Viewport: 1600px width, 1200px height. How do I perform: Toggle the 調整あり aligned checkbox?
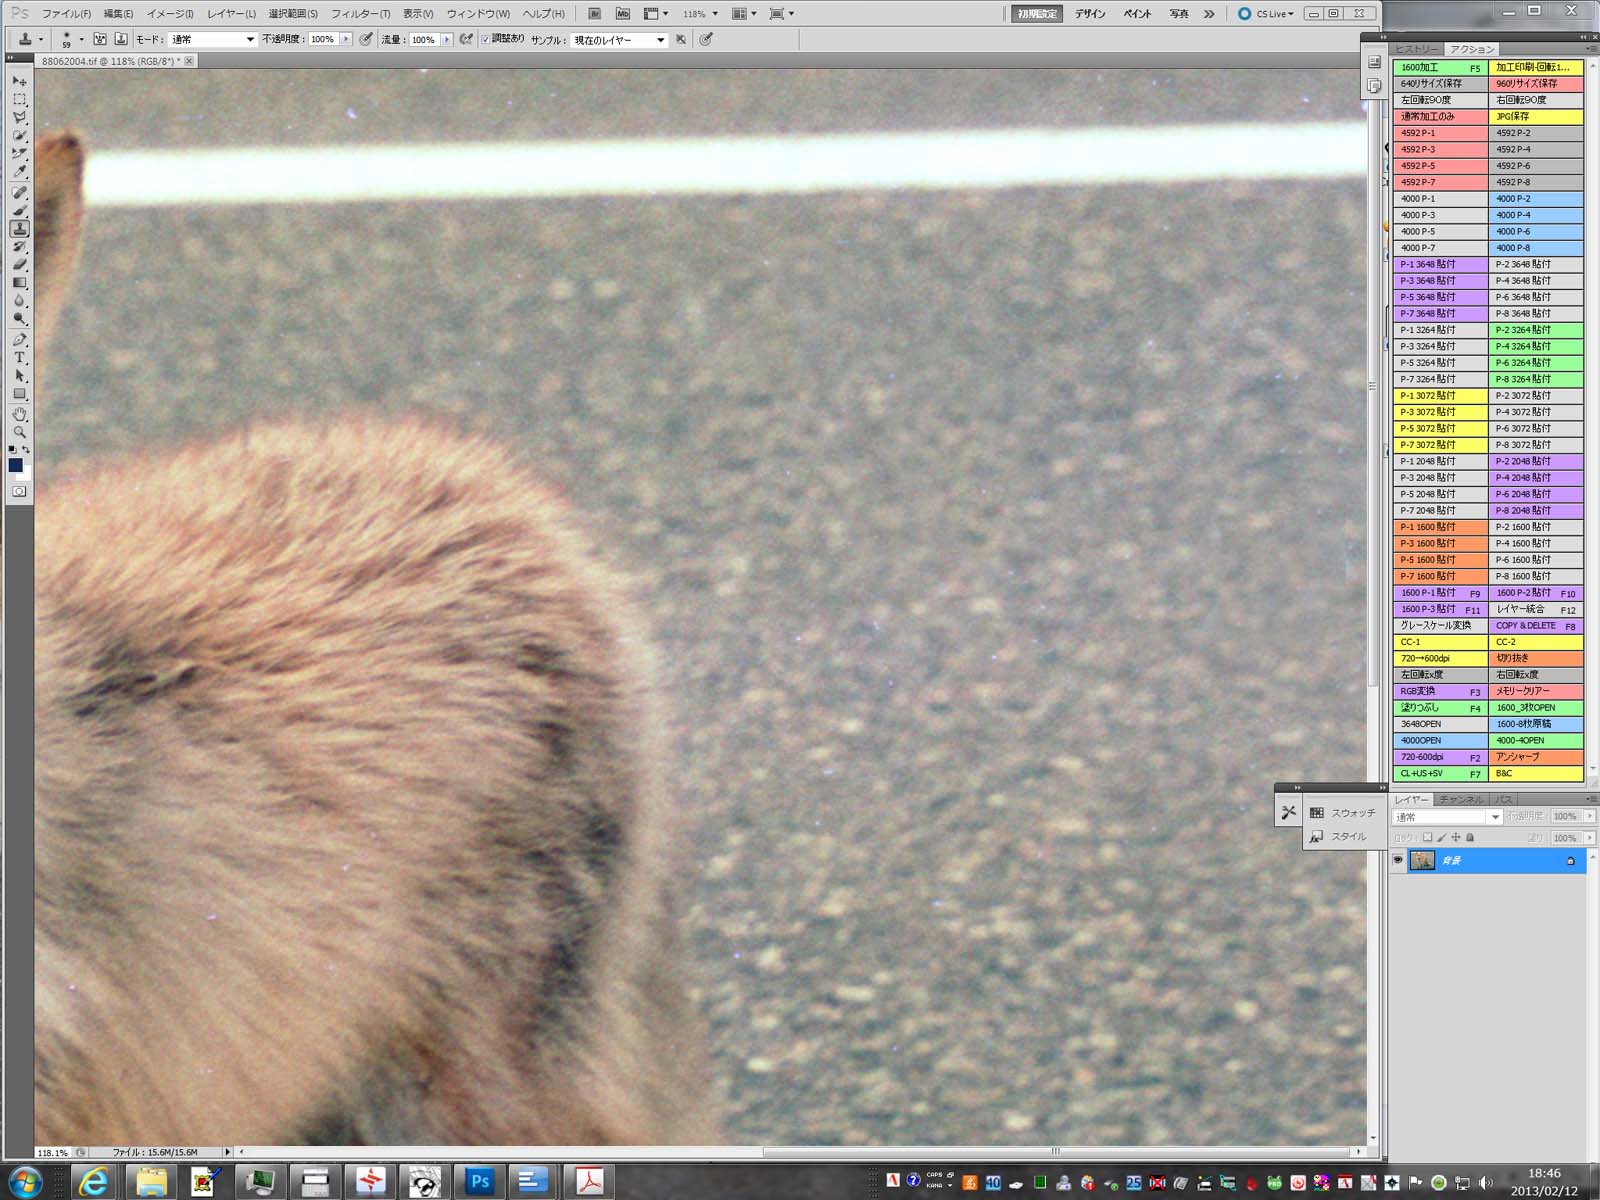coord(485,40)
